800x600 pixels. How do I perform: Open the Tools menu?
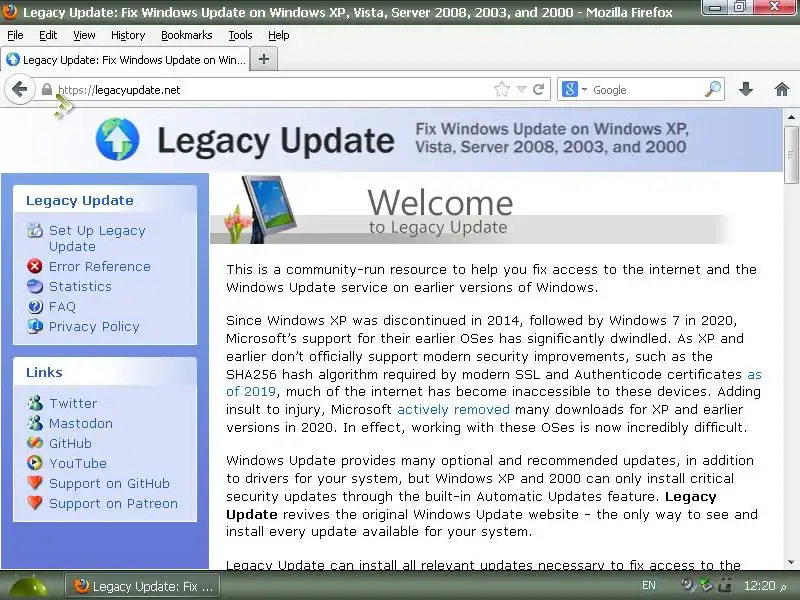[240, 35]
